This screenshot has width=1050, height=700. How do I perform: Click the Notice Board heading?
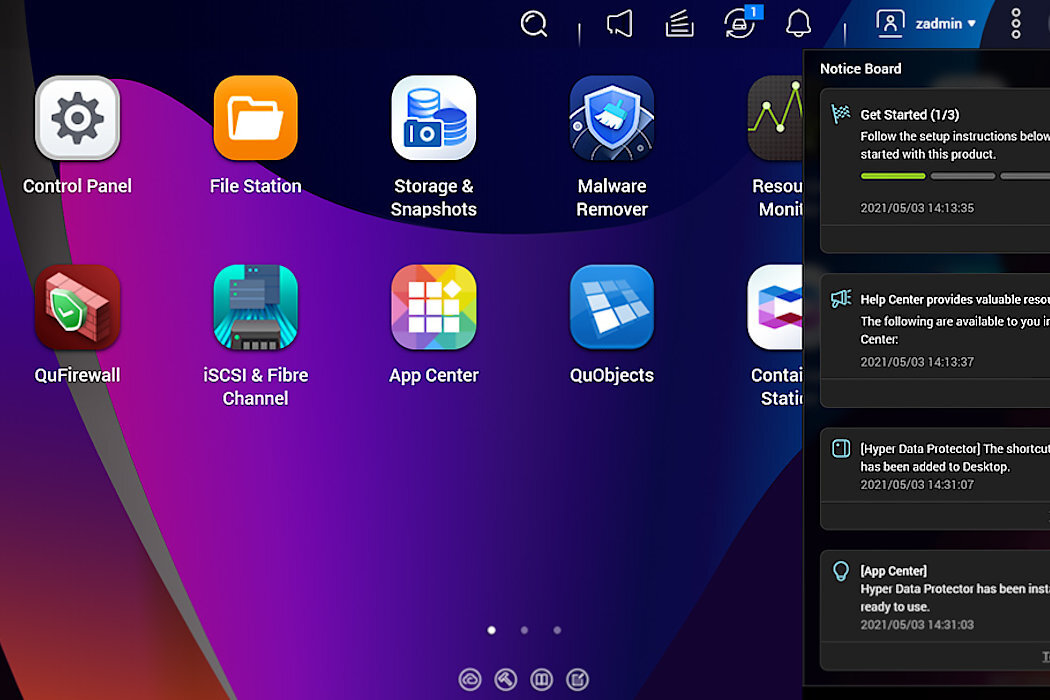tap(860, 68)
